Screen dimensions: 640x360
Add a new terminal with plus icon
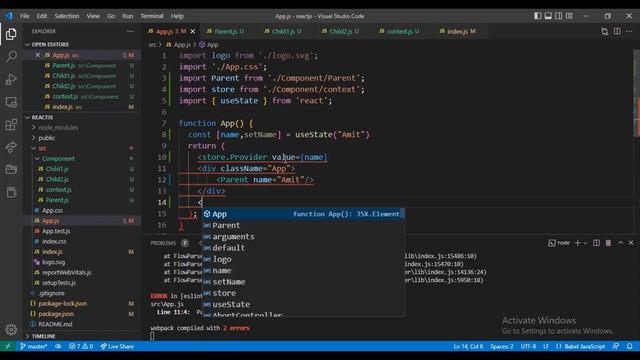577,243
